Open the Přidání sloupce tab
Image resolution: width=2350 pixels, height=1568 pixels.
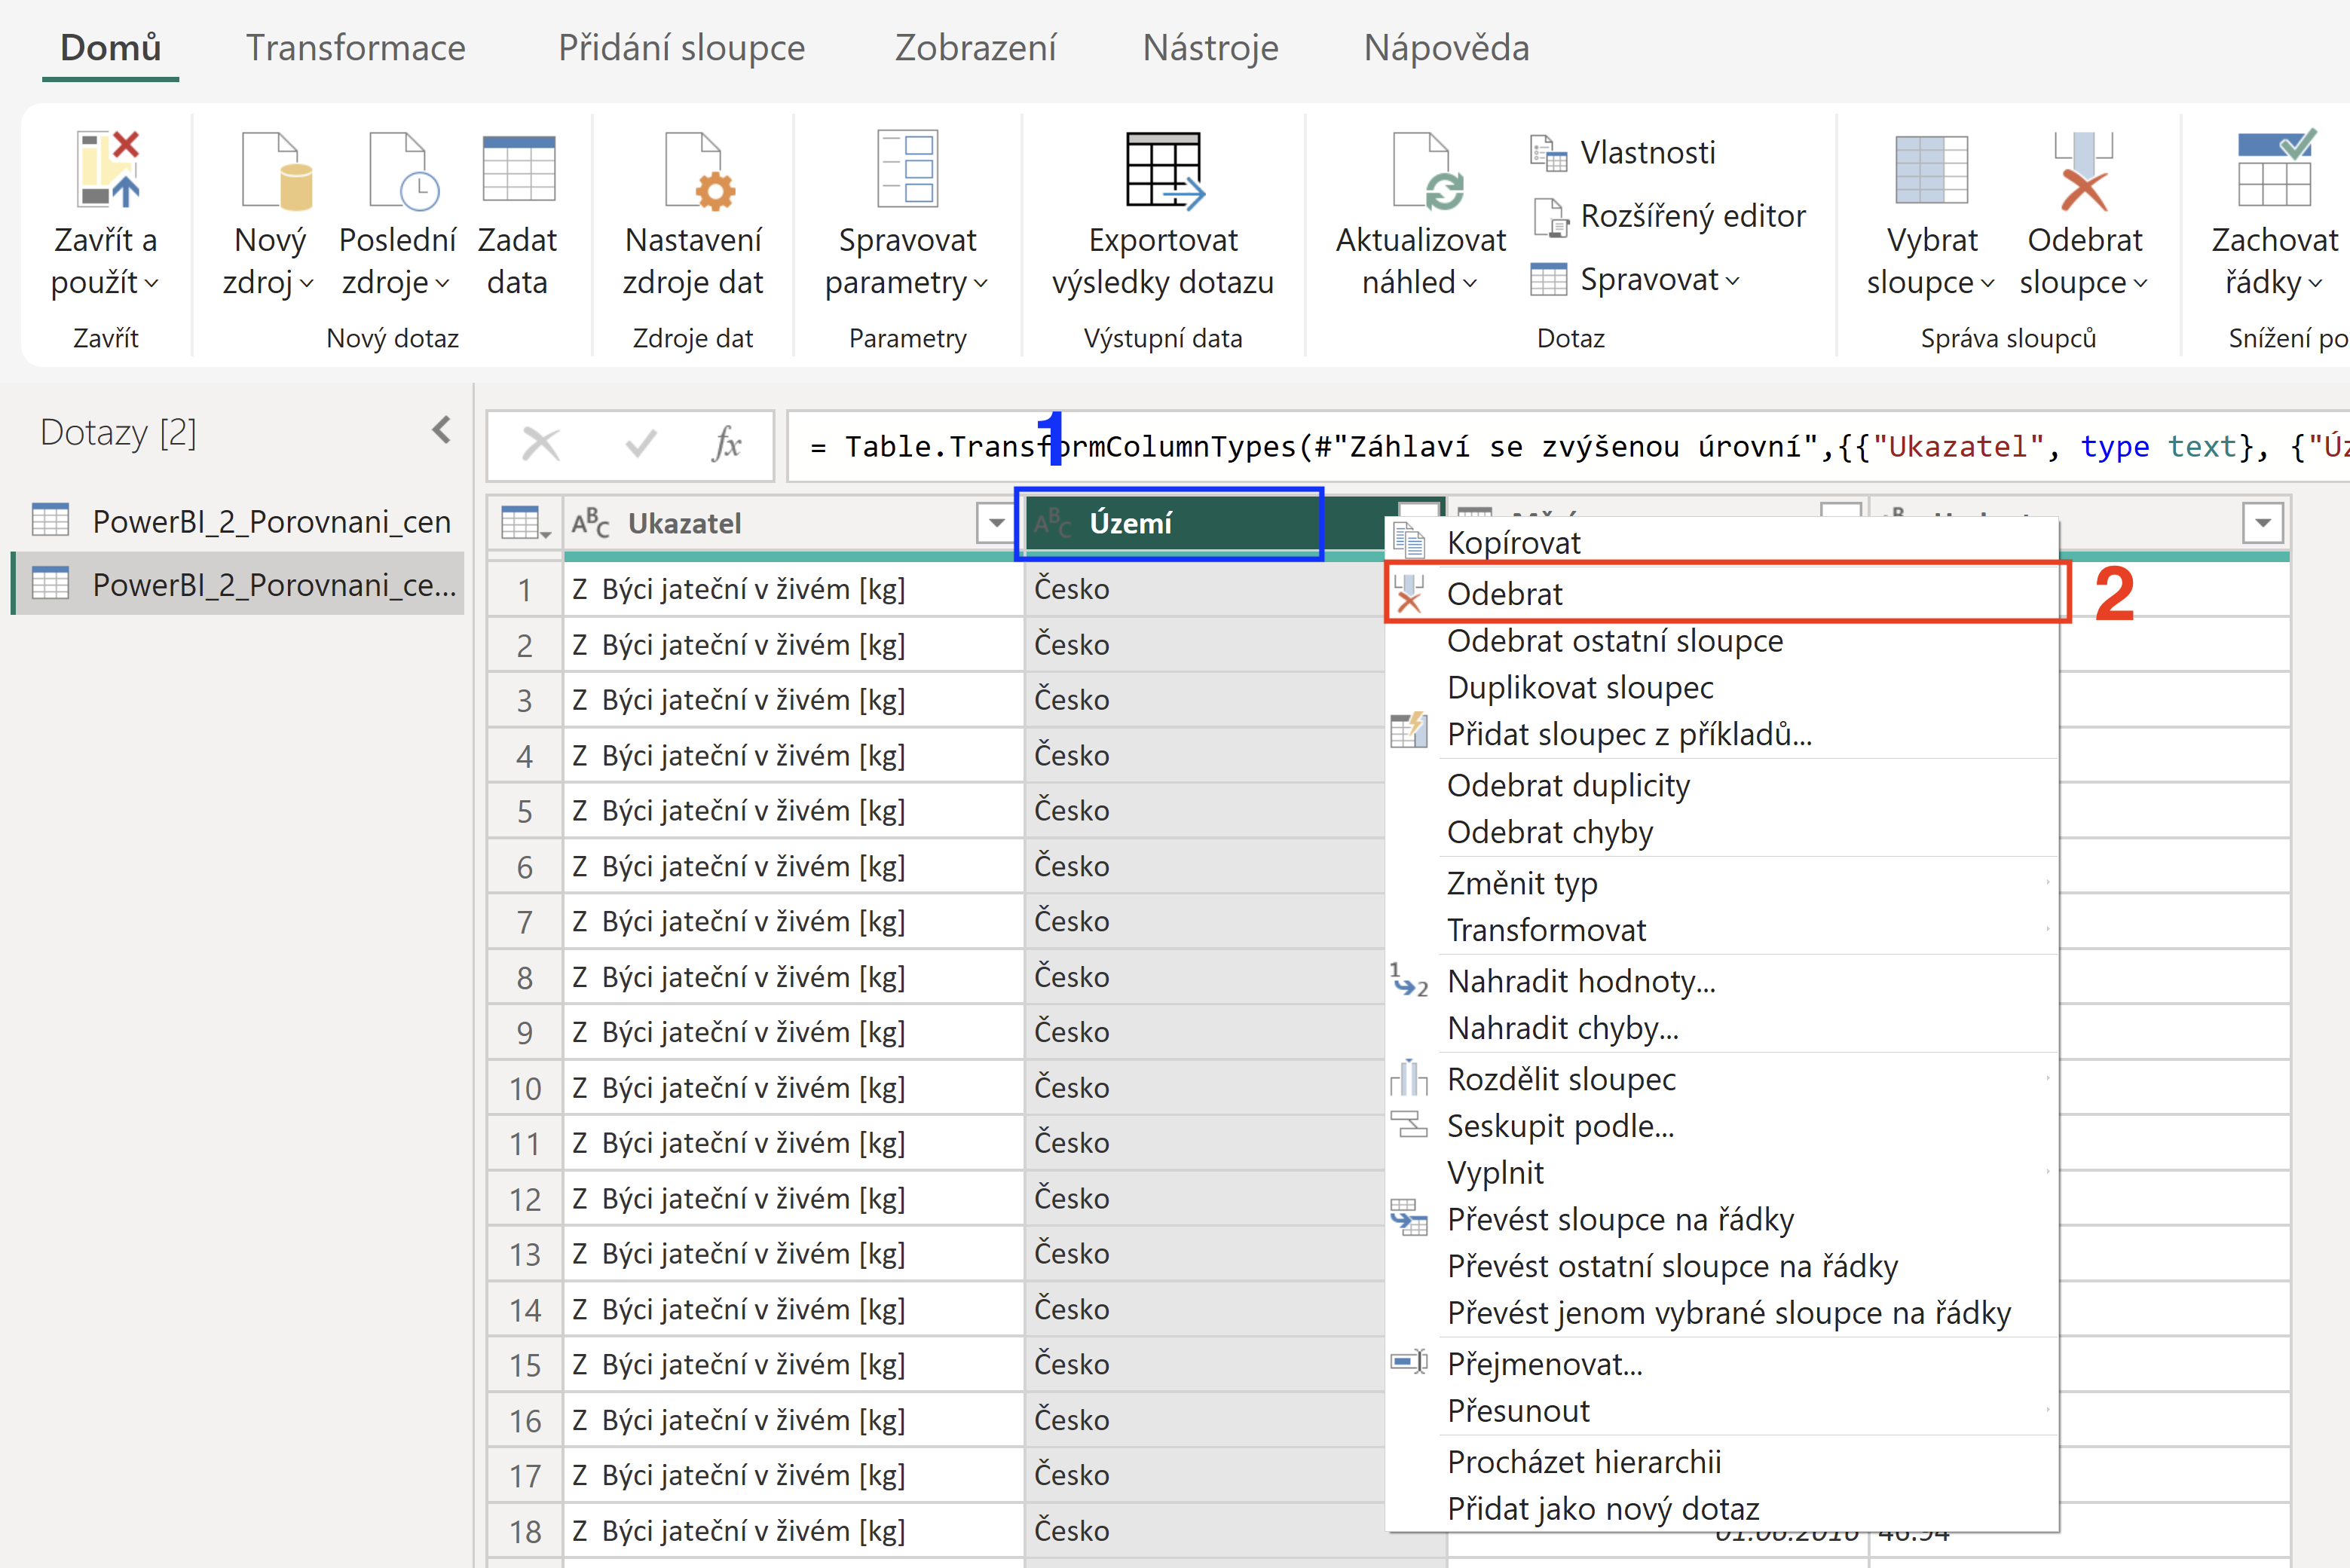[x=681, y=48]
